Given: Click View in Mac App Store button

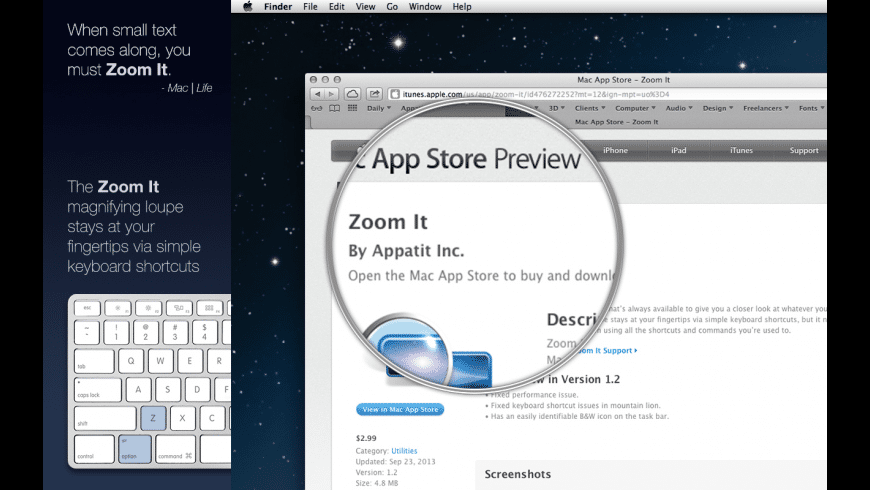Looking at the screenshot, I should pyautogui.click(x=400, y=410).
